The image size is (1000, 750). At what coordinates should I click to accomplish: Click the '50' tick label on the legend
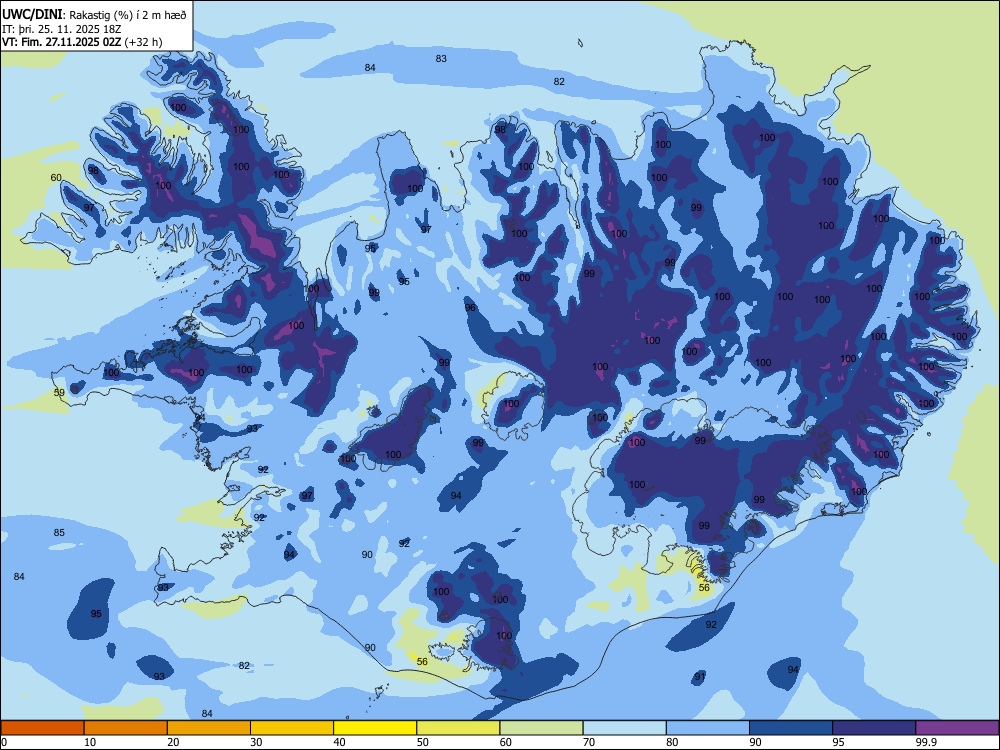click(423, 742)
